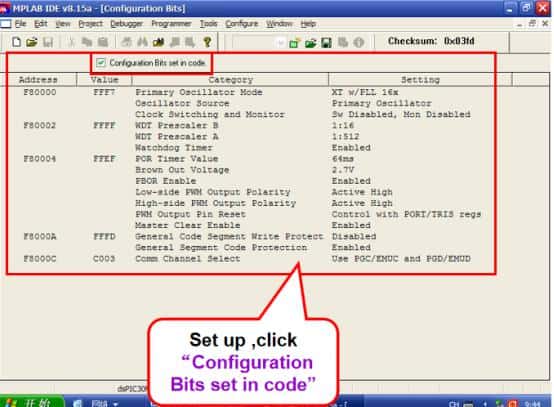Click value C003 cell
The width and height of the screenshot is (554, 407).
(104, 259)
